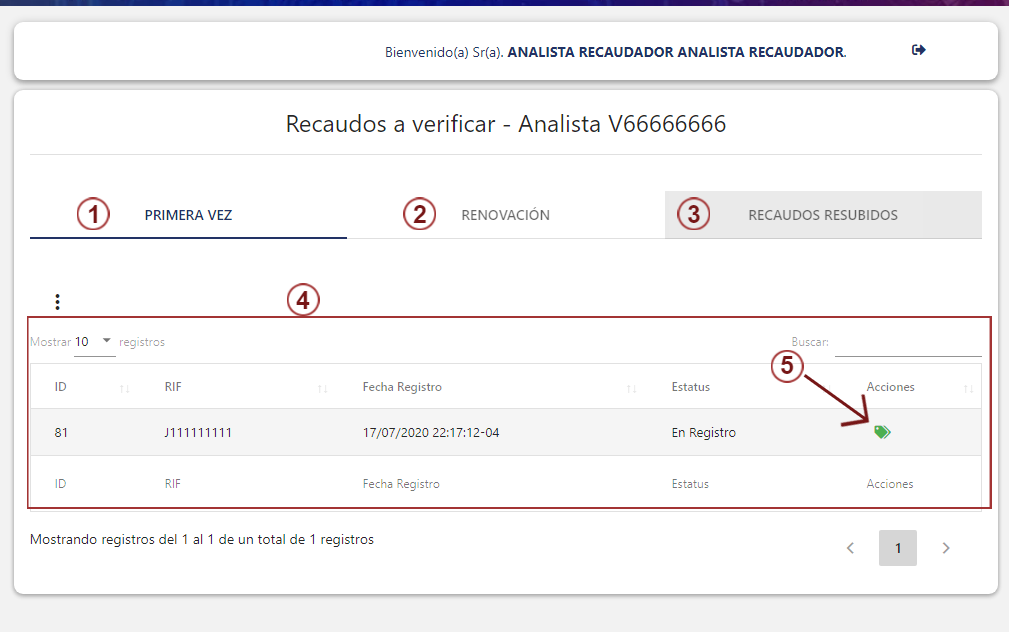
Task: Click the Estatus column header
Action: 690,387
